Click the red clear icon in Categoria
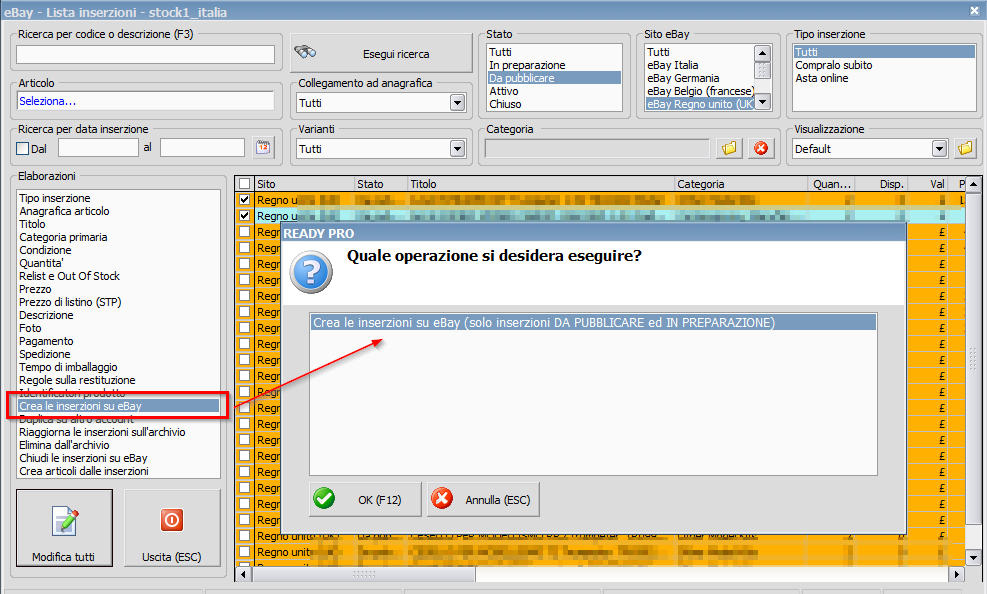Viewport: 987px width, 594px height. point(761,148)
